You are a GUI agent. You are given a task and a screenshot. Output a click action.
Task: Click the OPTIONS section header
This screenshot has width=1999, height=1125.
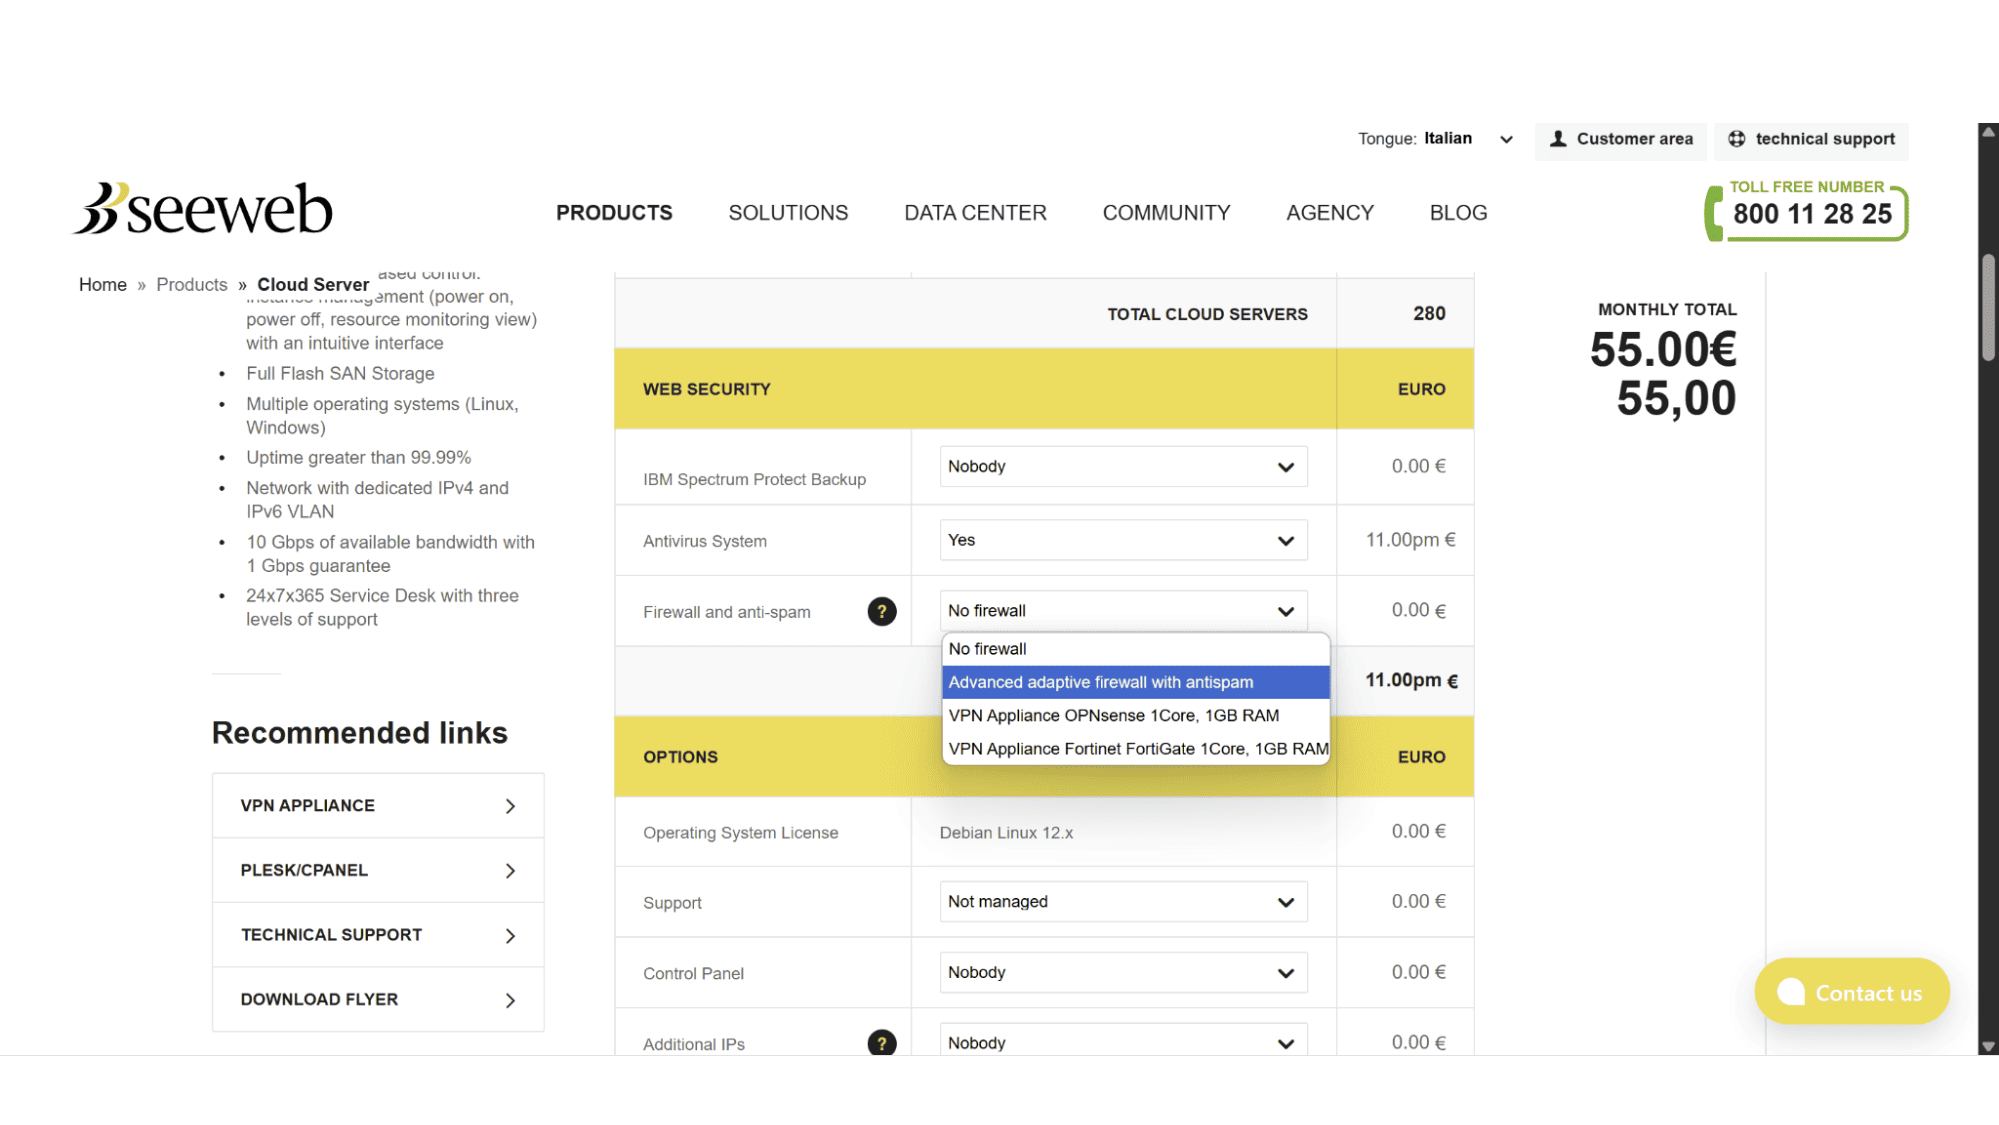click(x=1044, y=757)
